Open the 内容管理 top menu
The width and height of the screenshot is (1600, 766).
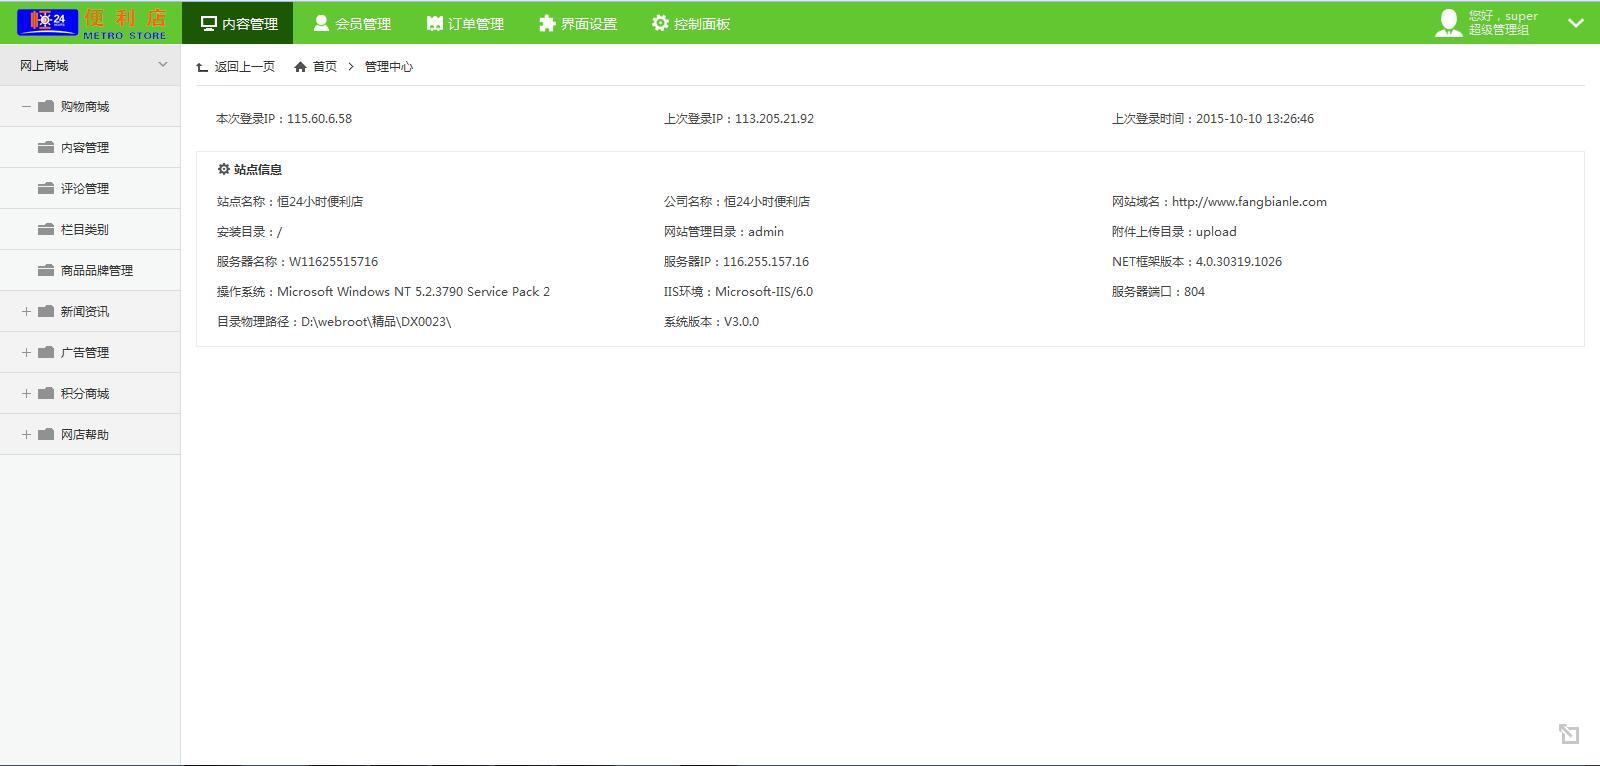coord(238,23)
